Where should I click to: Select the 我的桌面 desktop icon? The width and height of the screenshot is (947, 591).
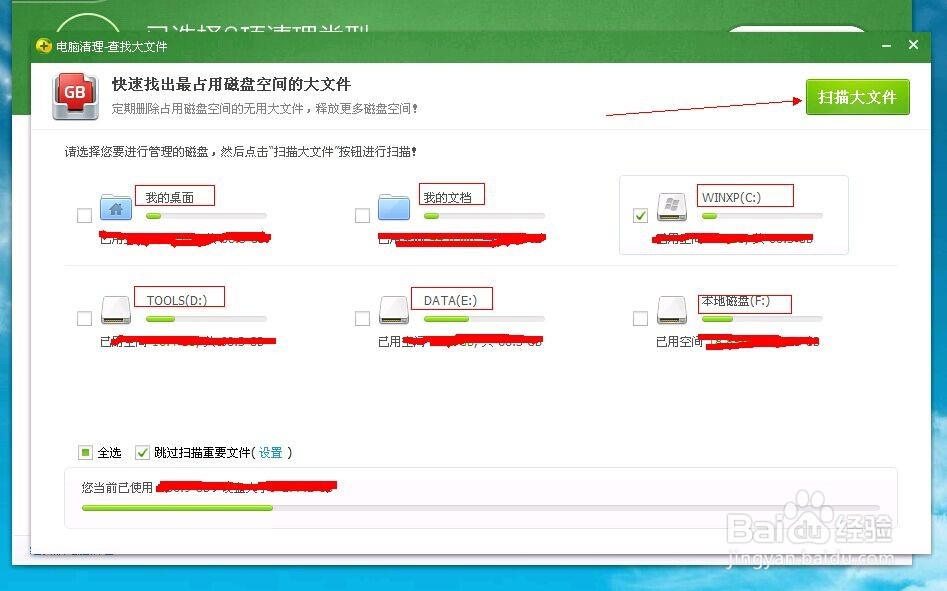pos(114,207)
